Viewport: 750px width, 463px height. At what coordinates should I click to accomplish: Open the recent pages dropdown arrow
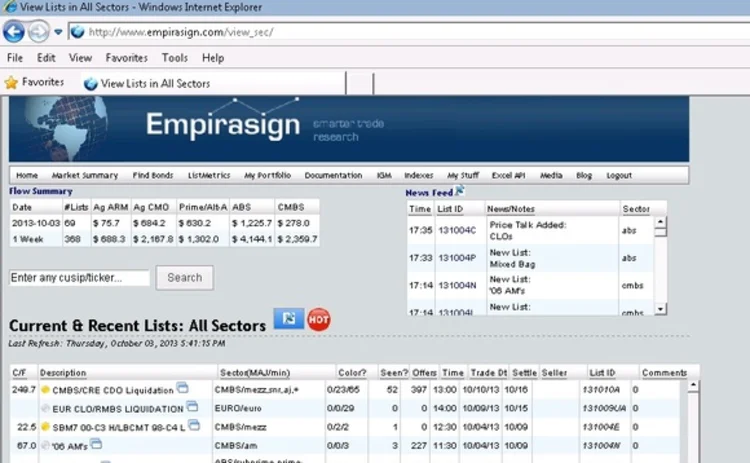(x=58, y=32)
